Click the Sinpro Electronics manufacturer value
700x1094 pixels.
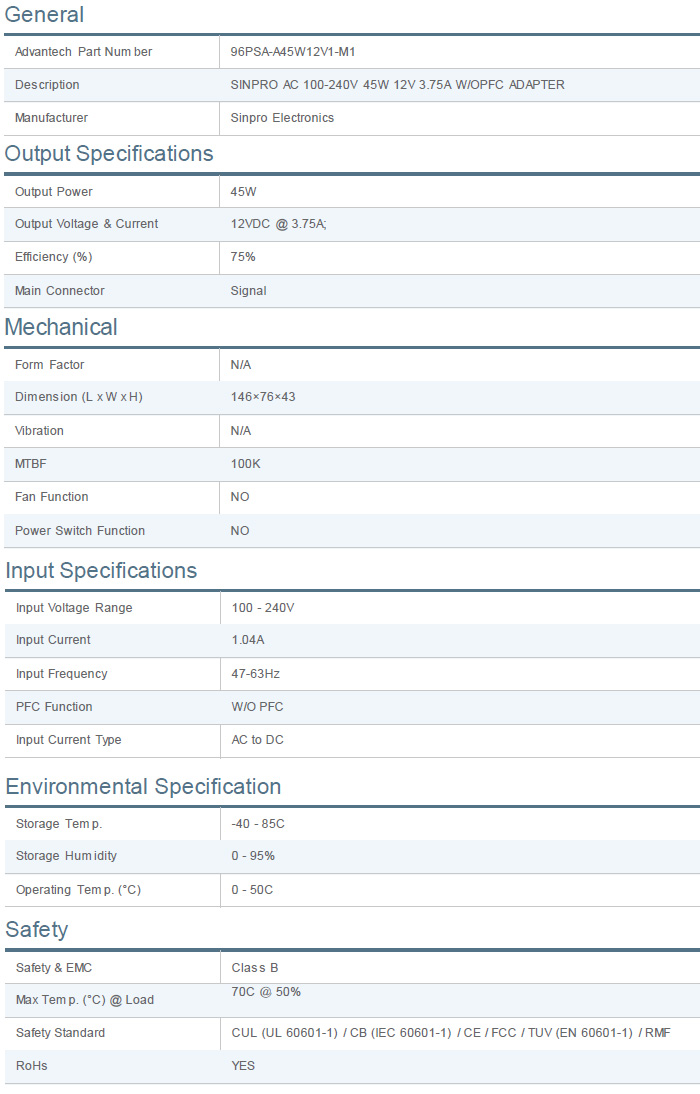coord(282,118)
